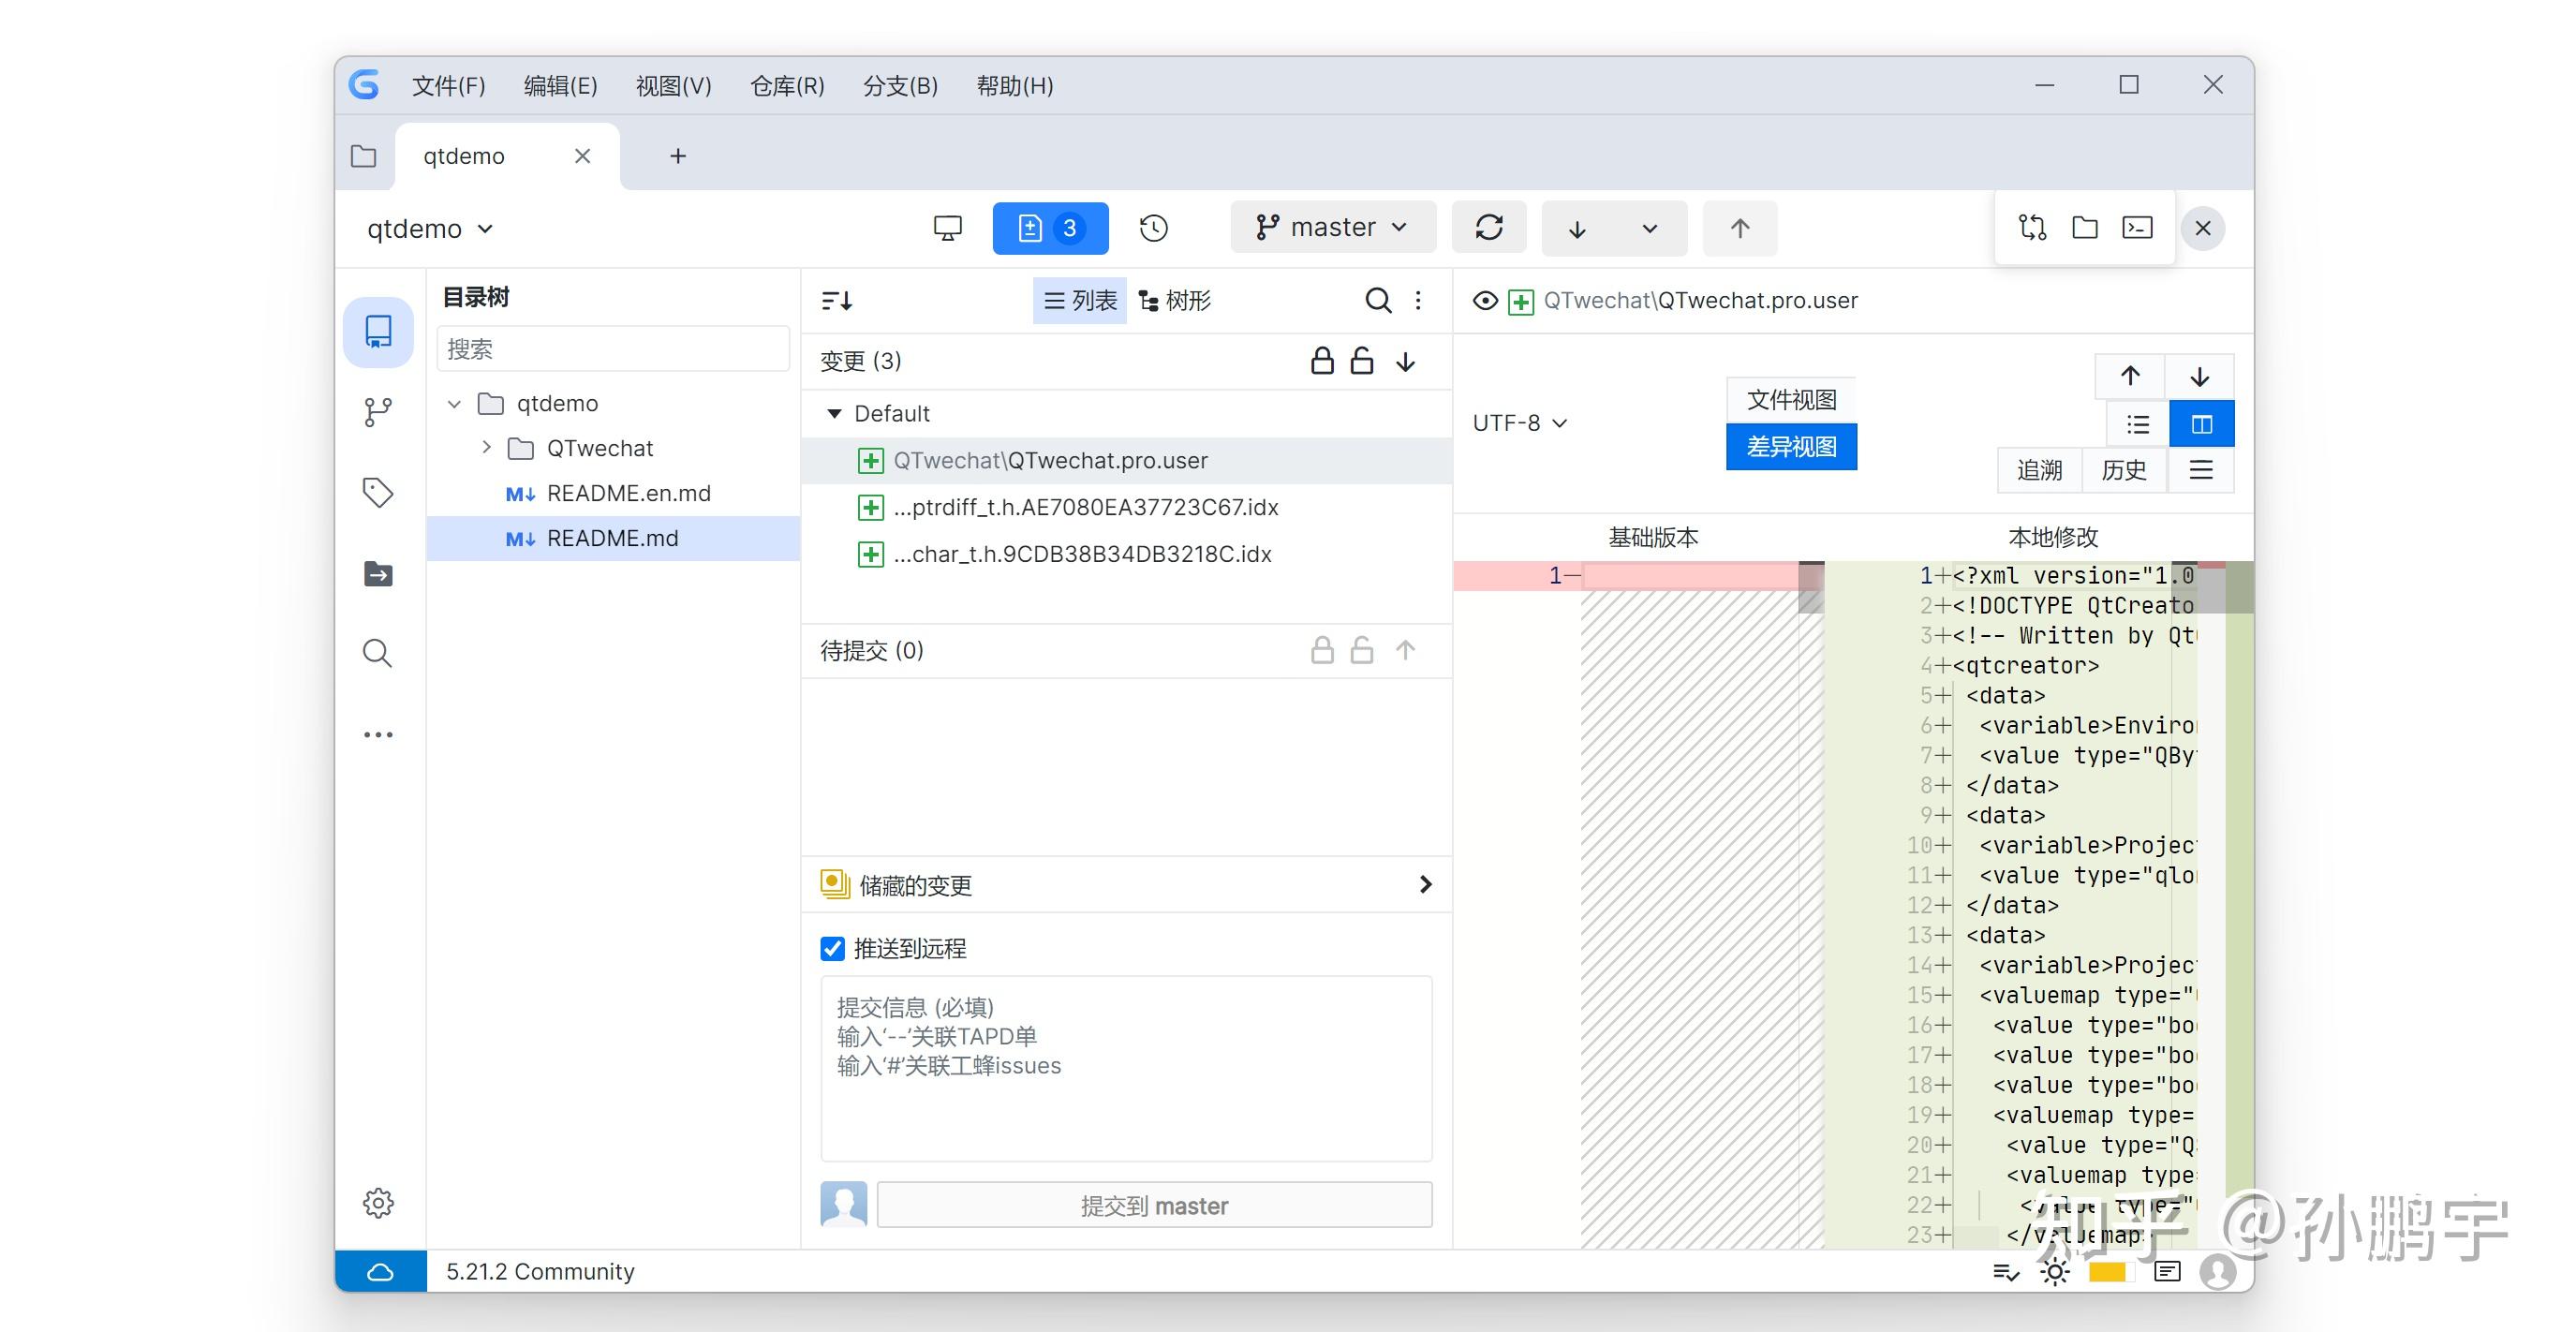The height and width of the screenshot is (1332, 2576).
Task: Open the 仓库(R) menu
Action: click(x=787, y=86)
